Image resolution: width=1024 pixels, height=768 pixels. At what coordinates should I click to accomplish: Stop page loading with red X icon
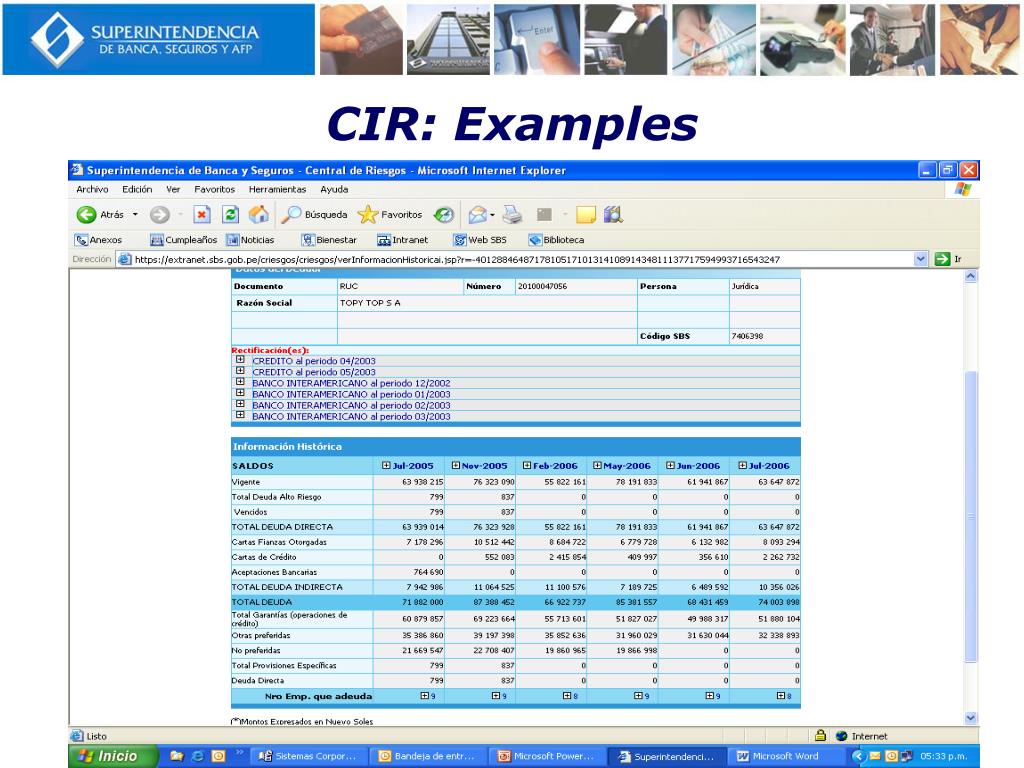tap(202, 214)
